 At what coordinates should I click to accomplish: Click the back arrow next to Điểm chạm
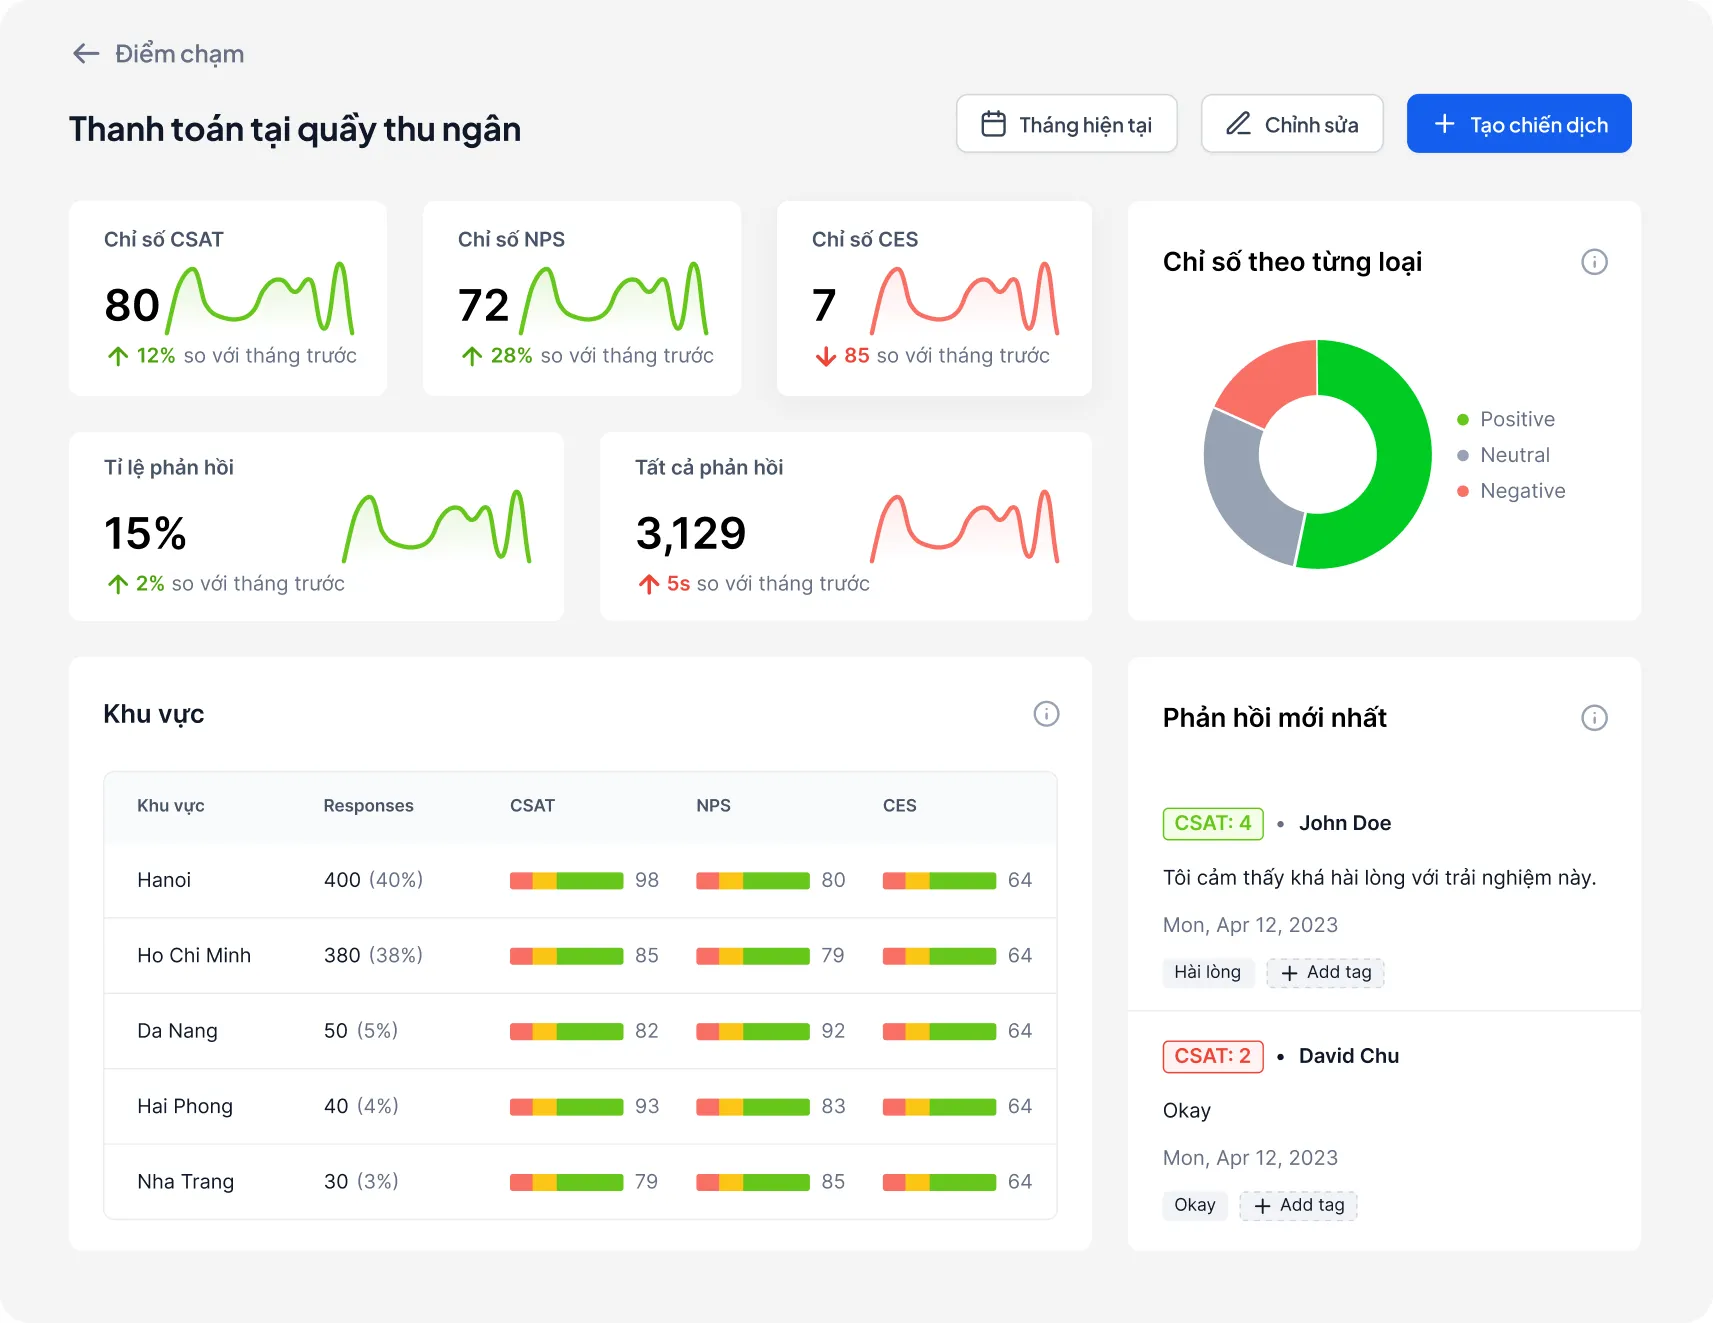point(86,54)
